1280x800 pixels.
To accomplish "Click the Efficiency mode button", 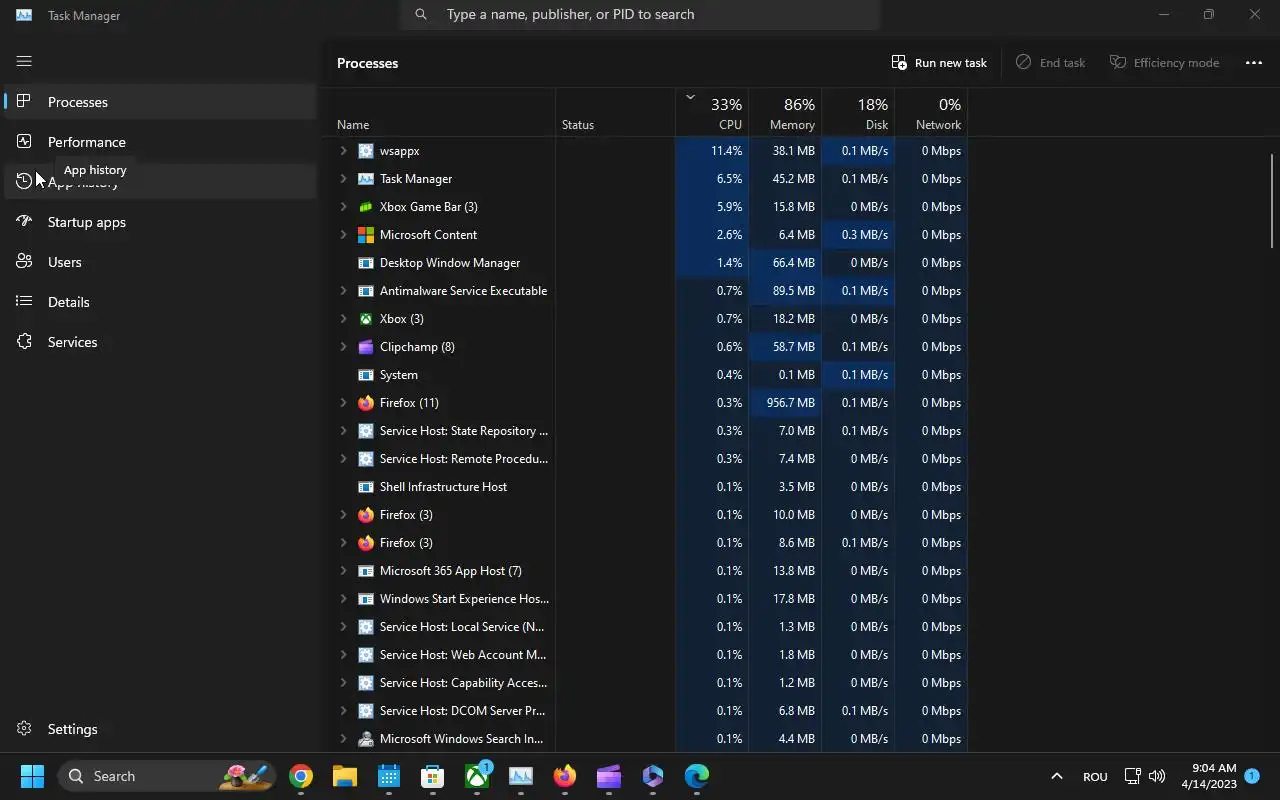I will 1164,63.
